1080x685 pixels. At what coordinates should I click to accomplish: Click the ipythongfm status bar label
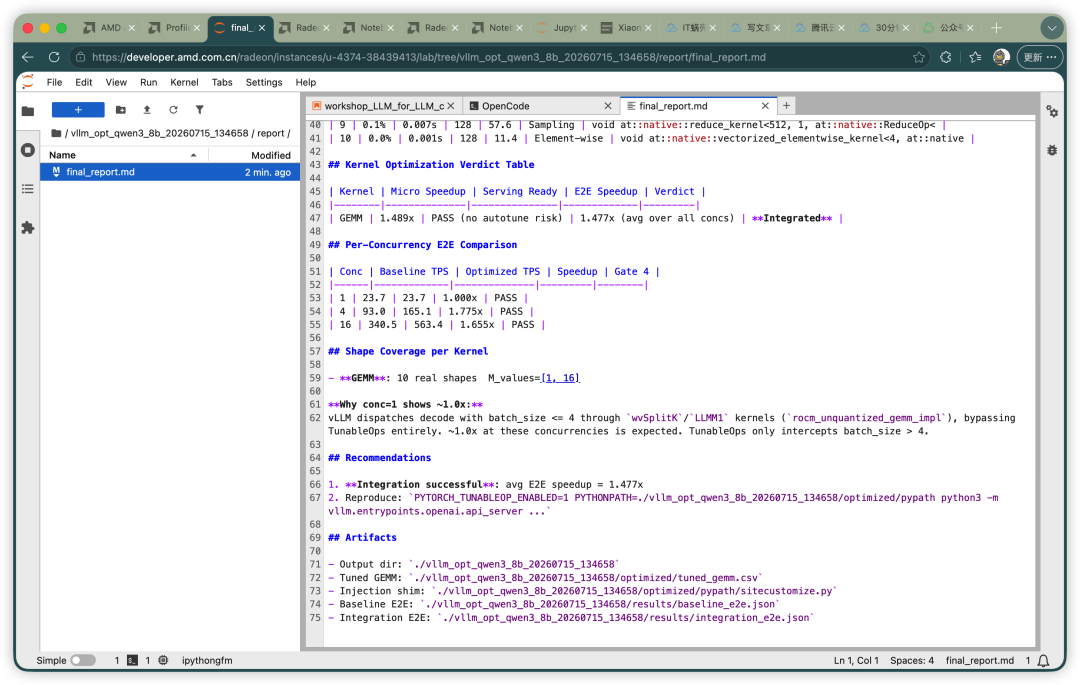tap(207, 660)
